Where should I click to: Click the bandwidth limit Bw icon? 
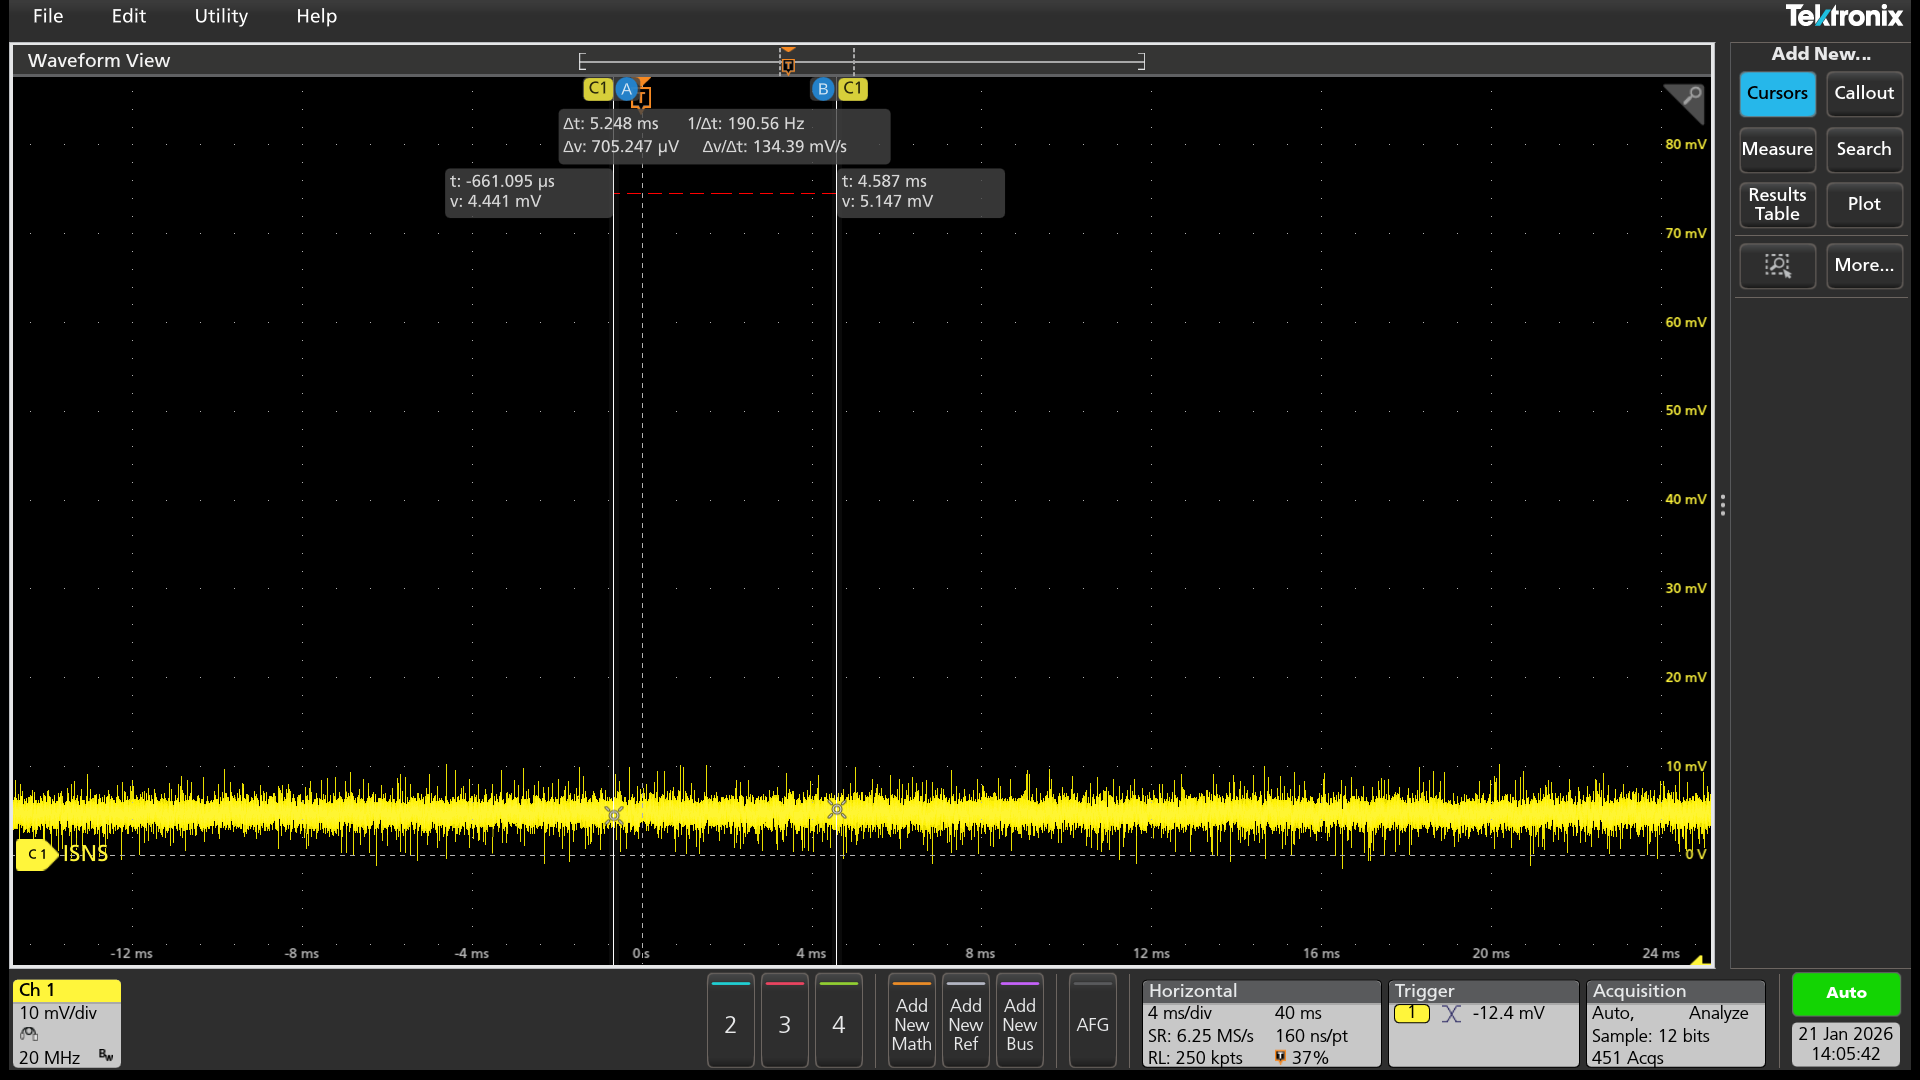(x=105, y=1055)
